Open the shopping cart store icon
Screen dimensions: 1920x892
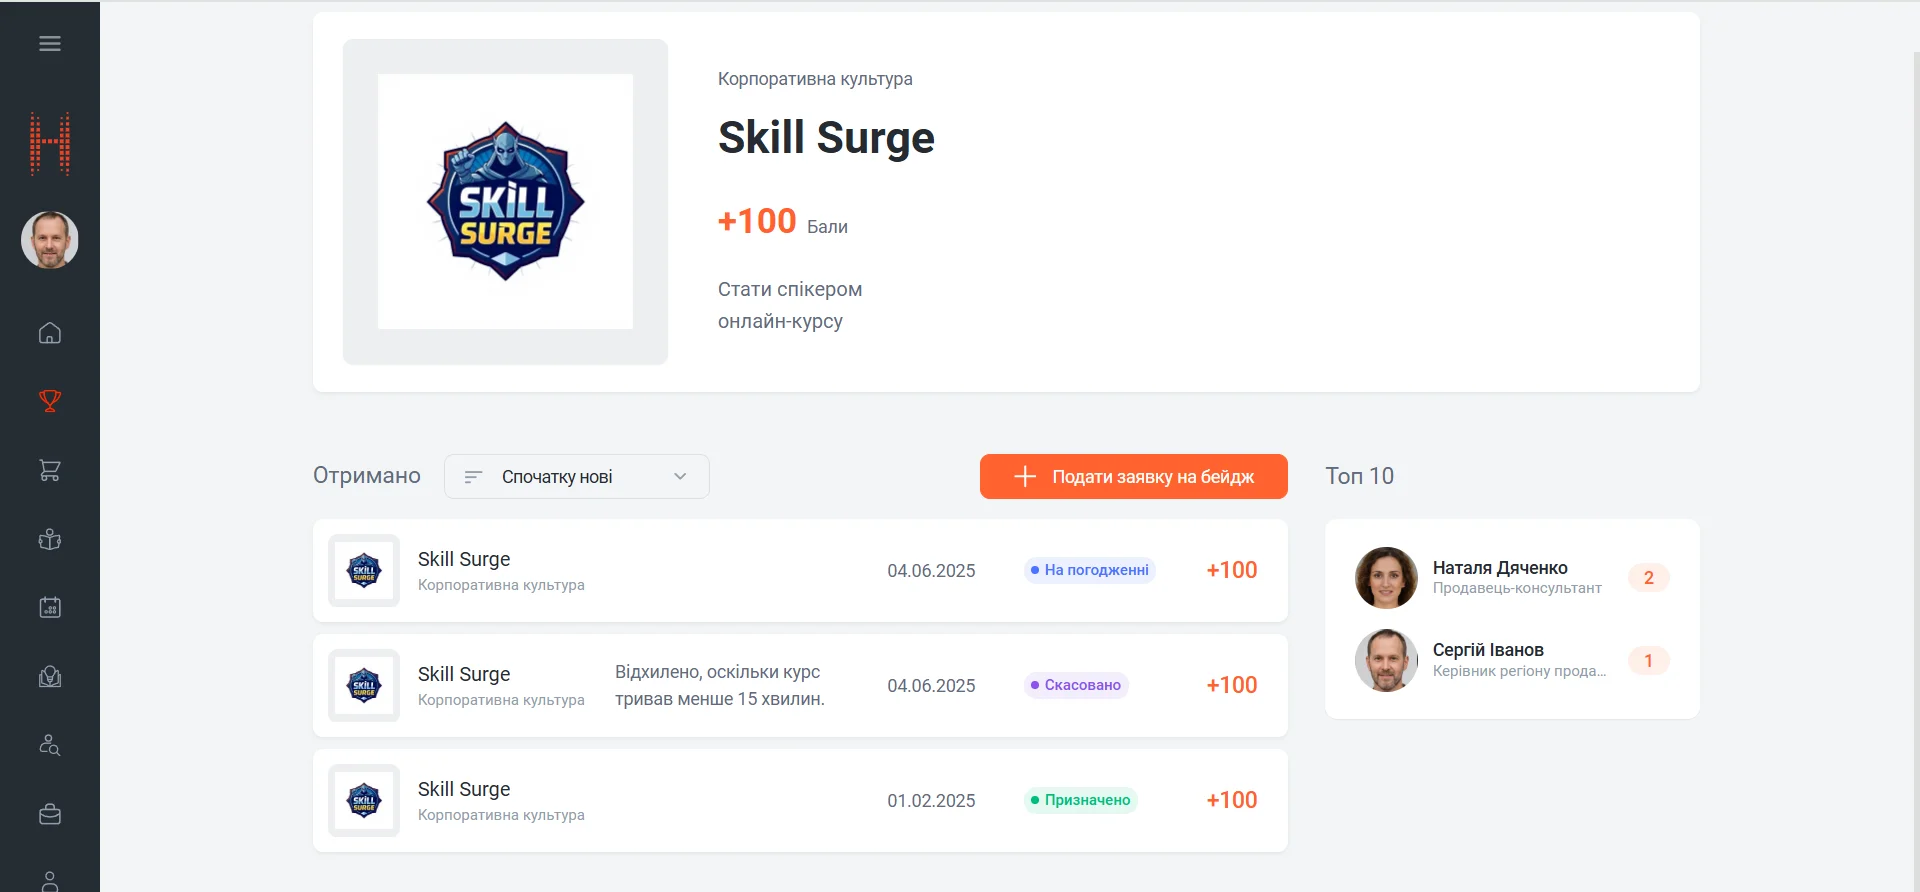pos(50,470)
